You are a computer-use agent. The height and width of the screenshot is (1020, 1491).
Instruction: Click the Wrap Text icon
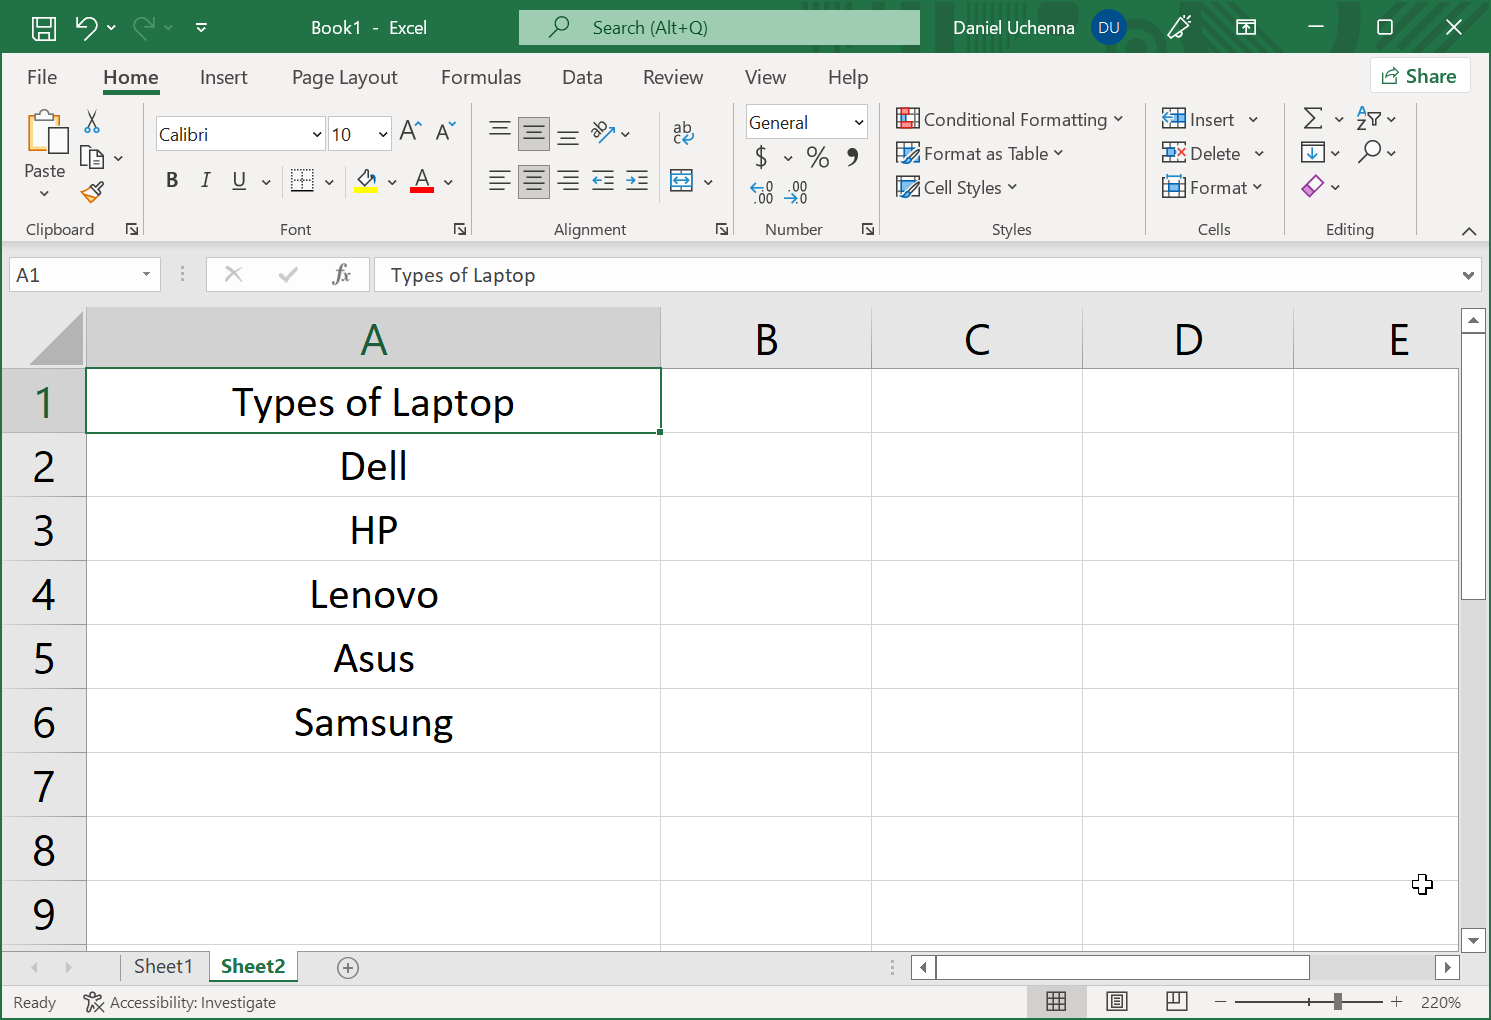(683, 132)
